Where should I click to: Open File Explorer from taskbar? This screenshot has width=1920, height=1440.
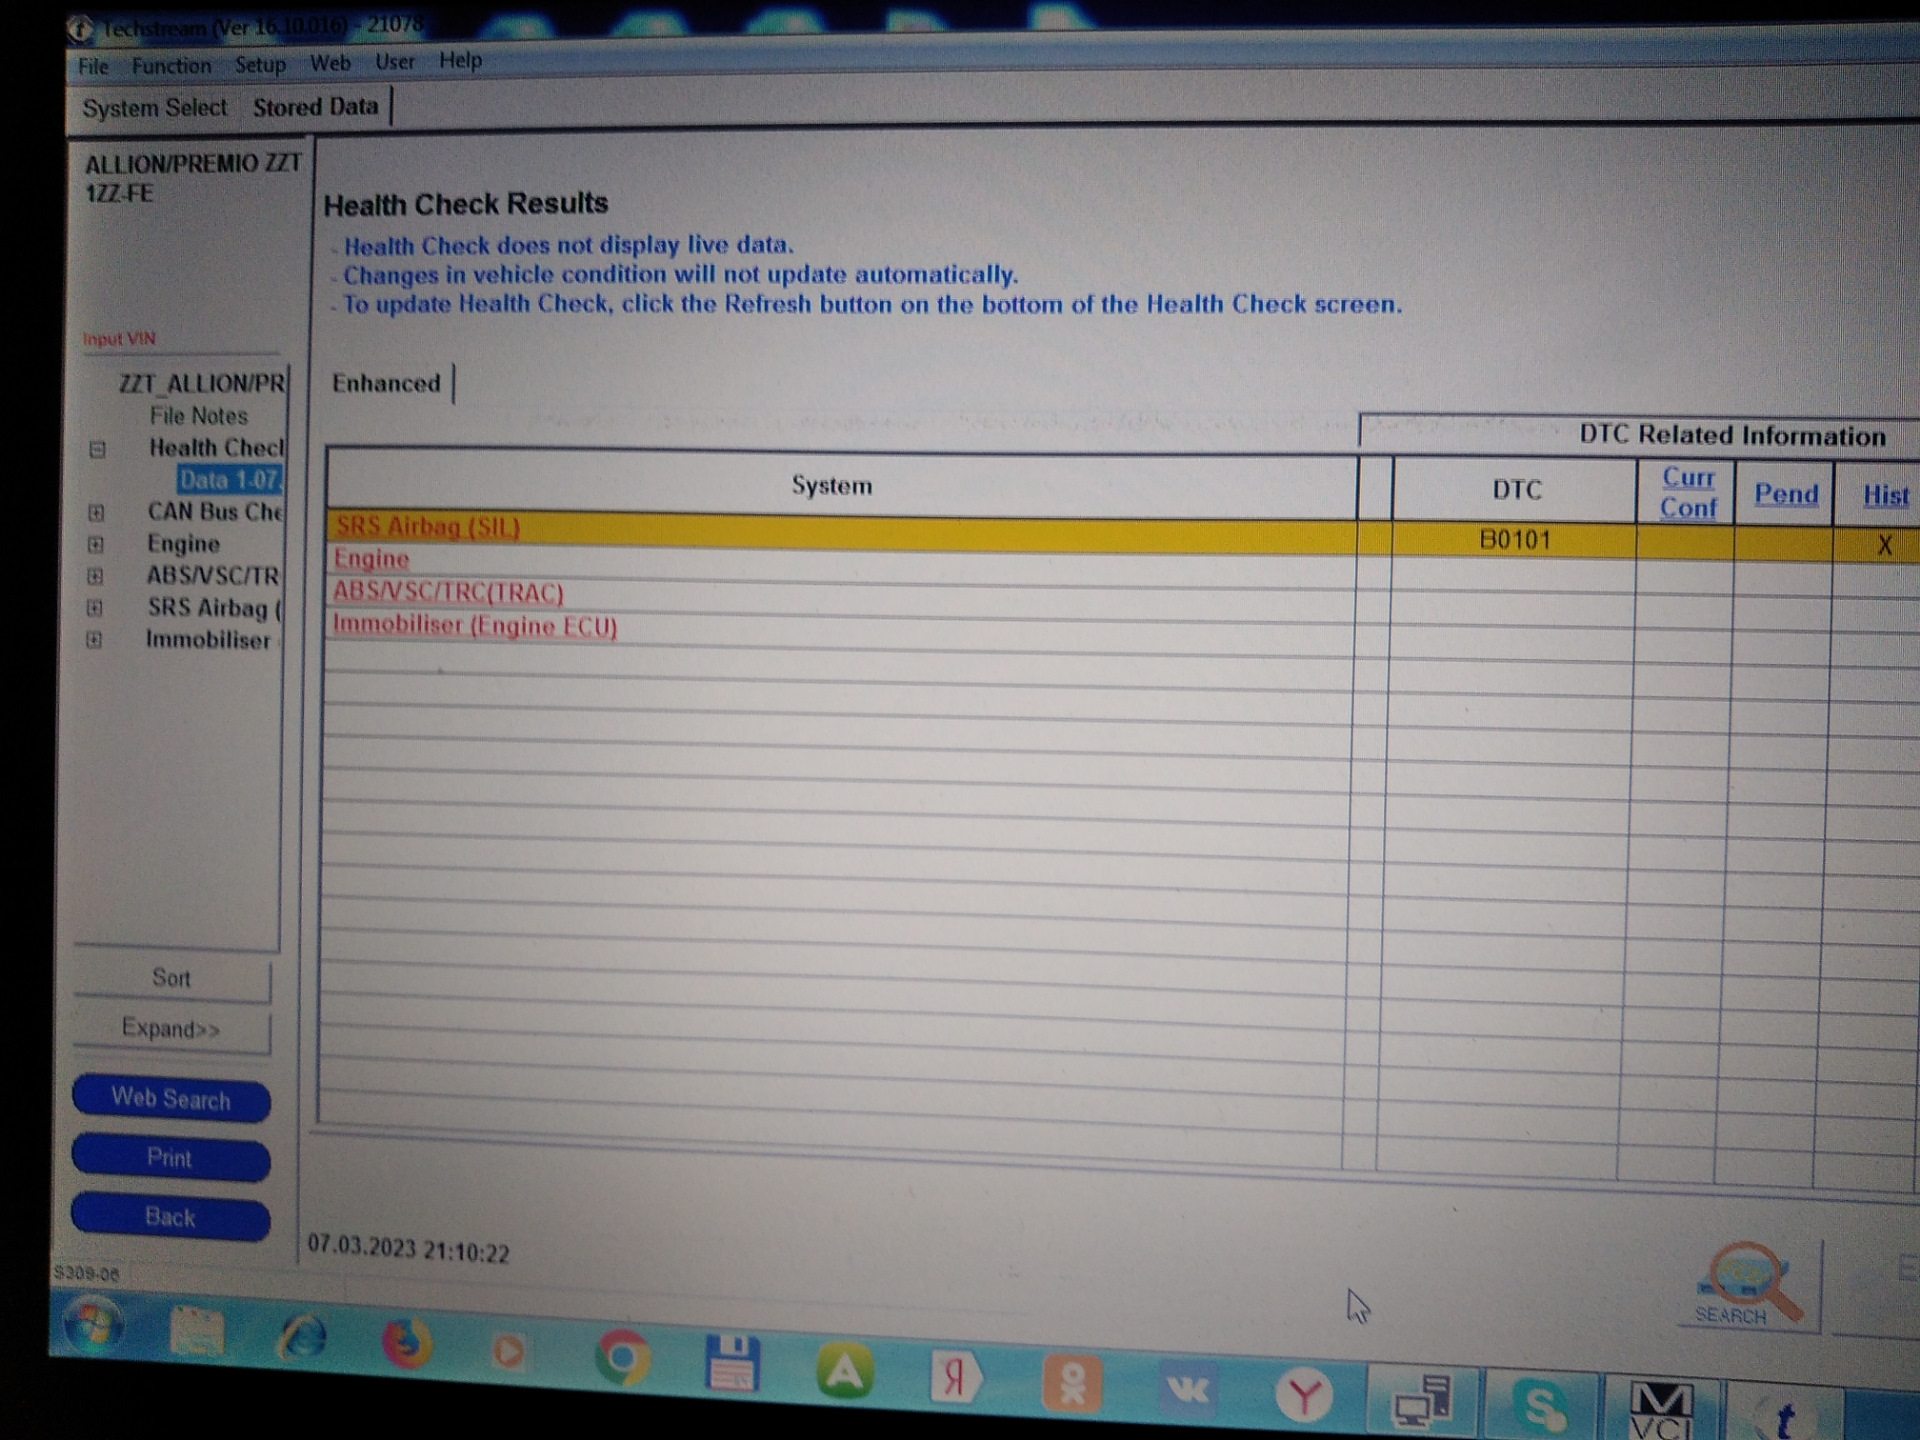click(197, 1331)
